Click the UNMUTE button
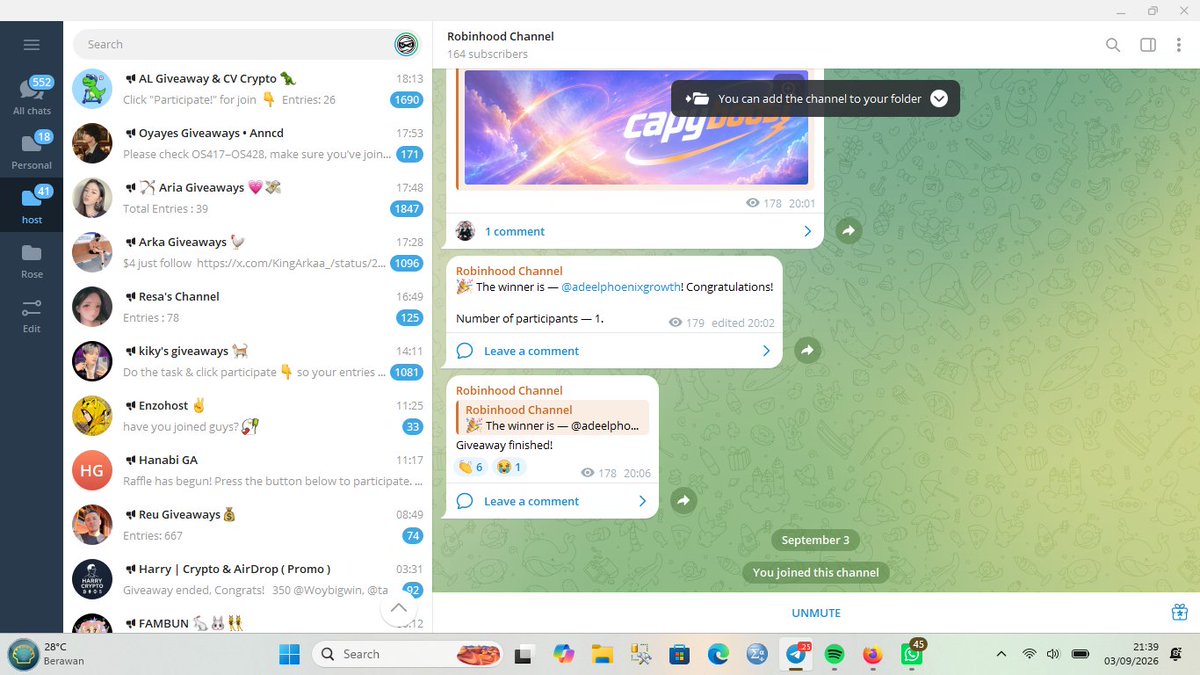Viewport: 1200px width, 675px height. tap(816, 613)
